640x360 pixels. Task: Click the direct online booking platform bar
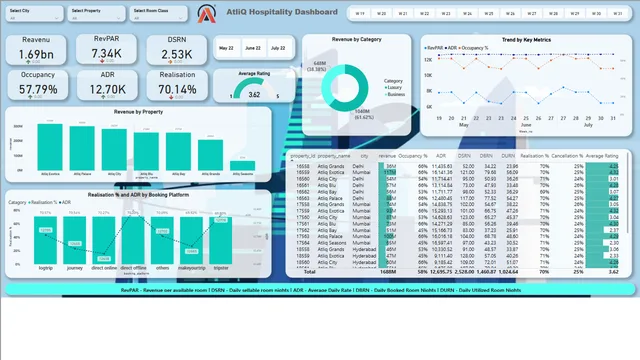click(104, 240)
